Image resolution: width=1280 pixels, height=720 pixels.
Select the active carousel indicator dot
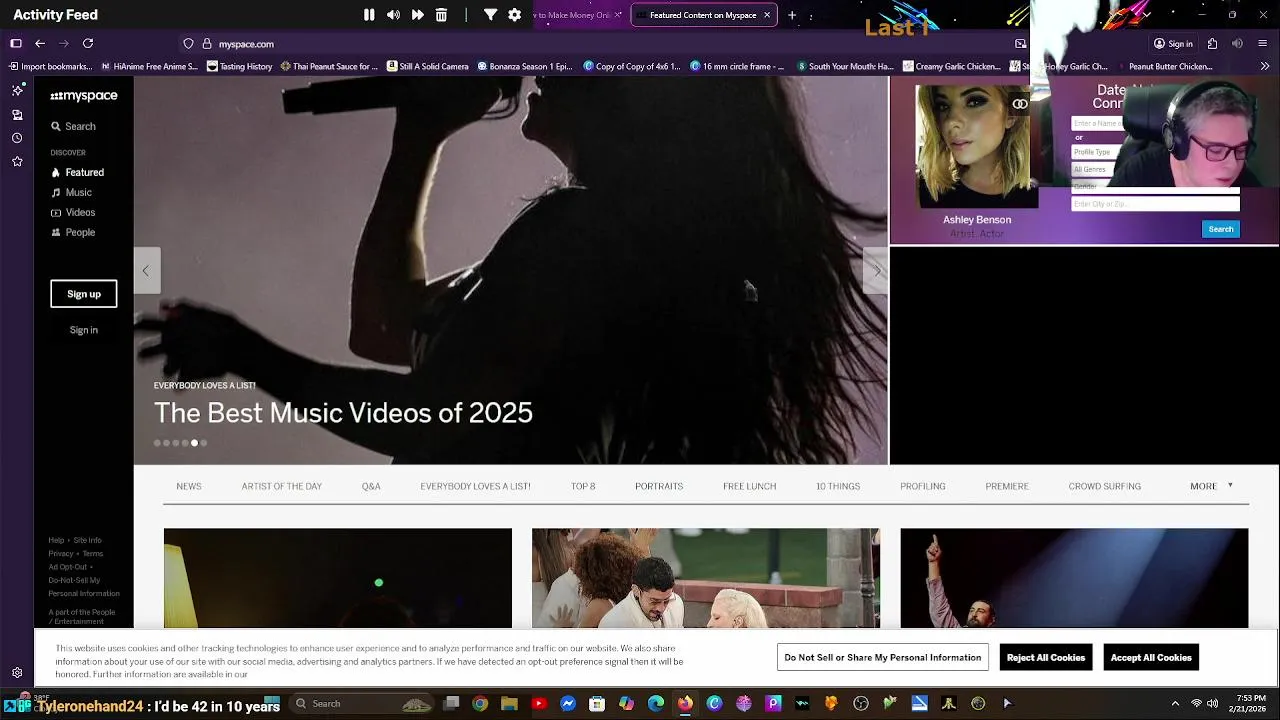[194, 443]
